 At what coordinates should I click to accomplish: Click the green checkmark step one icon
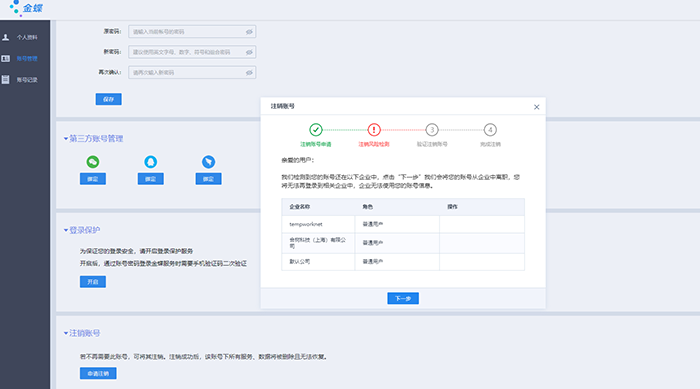[316, 130]
